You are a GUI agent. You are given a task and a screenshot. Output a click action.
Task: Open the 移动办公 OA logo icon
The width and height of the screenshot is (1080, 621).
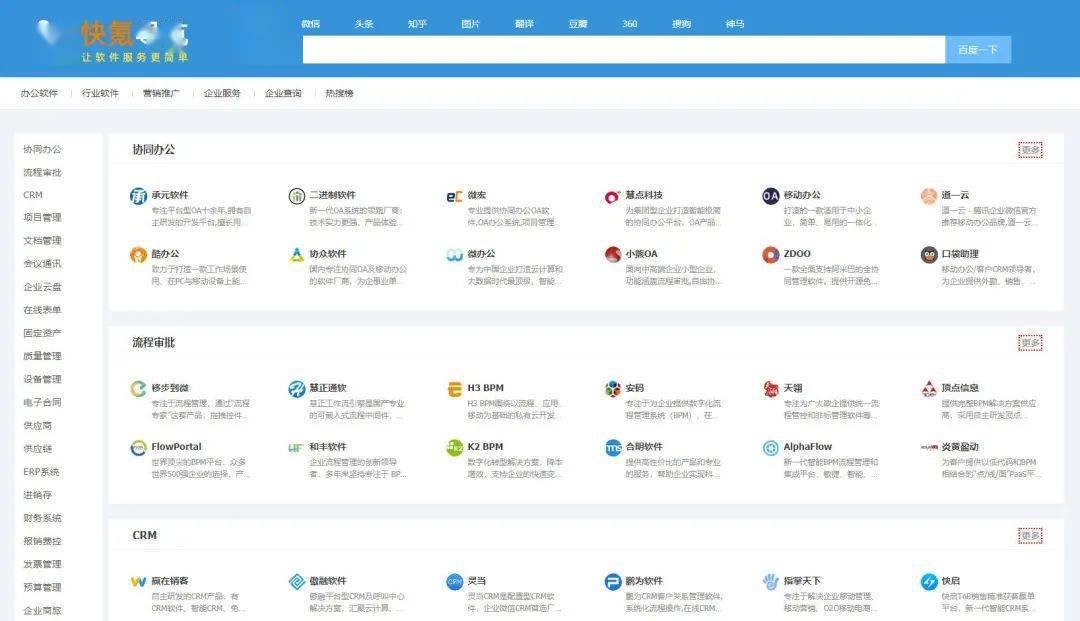click(771, 196)
